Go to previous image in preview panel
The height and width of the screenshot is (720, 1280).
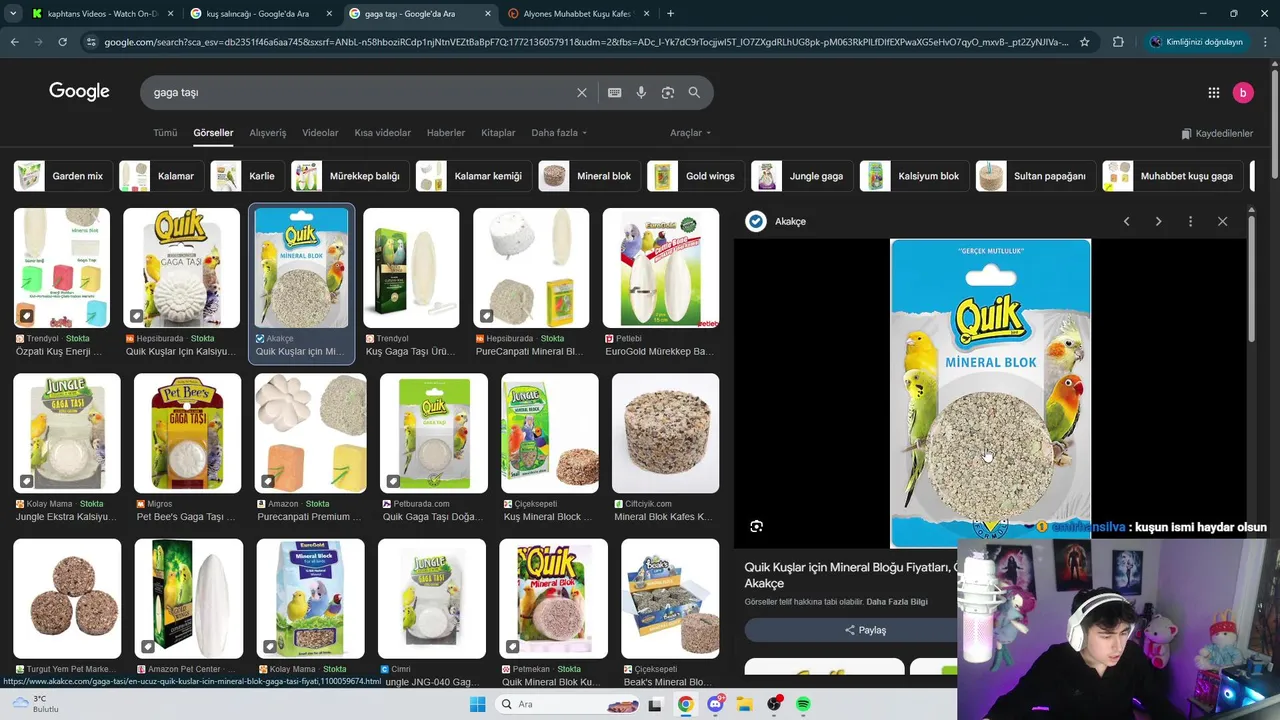coord(1126,221)
